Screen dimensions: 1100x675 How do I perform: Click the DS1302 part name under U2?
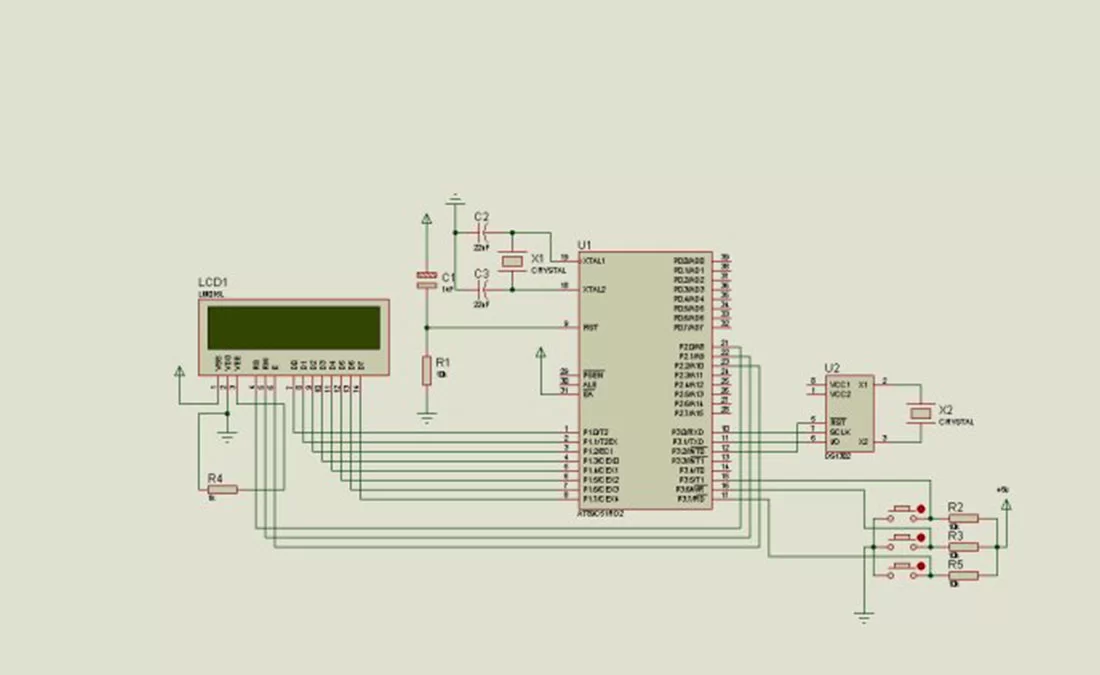pyautogui.click(x=838, y=456)
